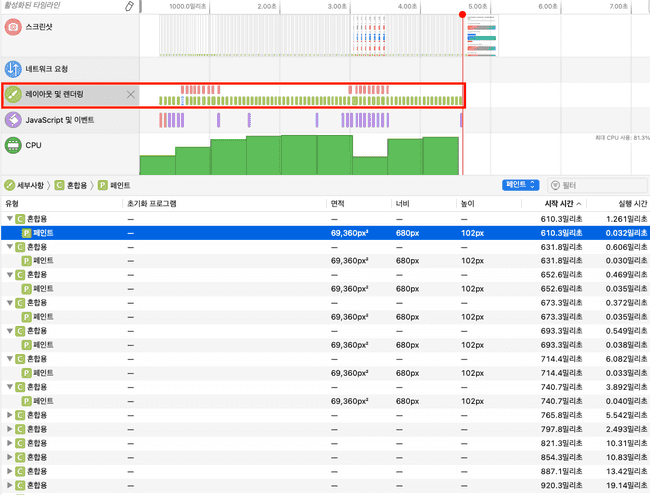Click the 면적 column header
The height and width of the screenshot is (495, 650).
tap(338, 203)
